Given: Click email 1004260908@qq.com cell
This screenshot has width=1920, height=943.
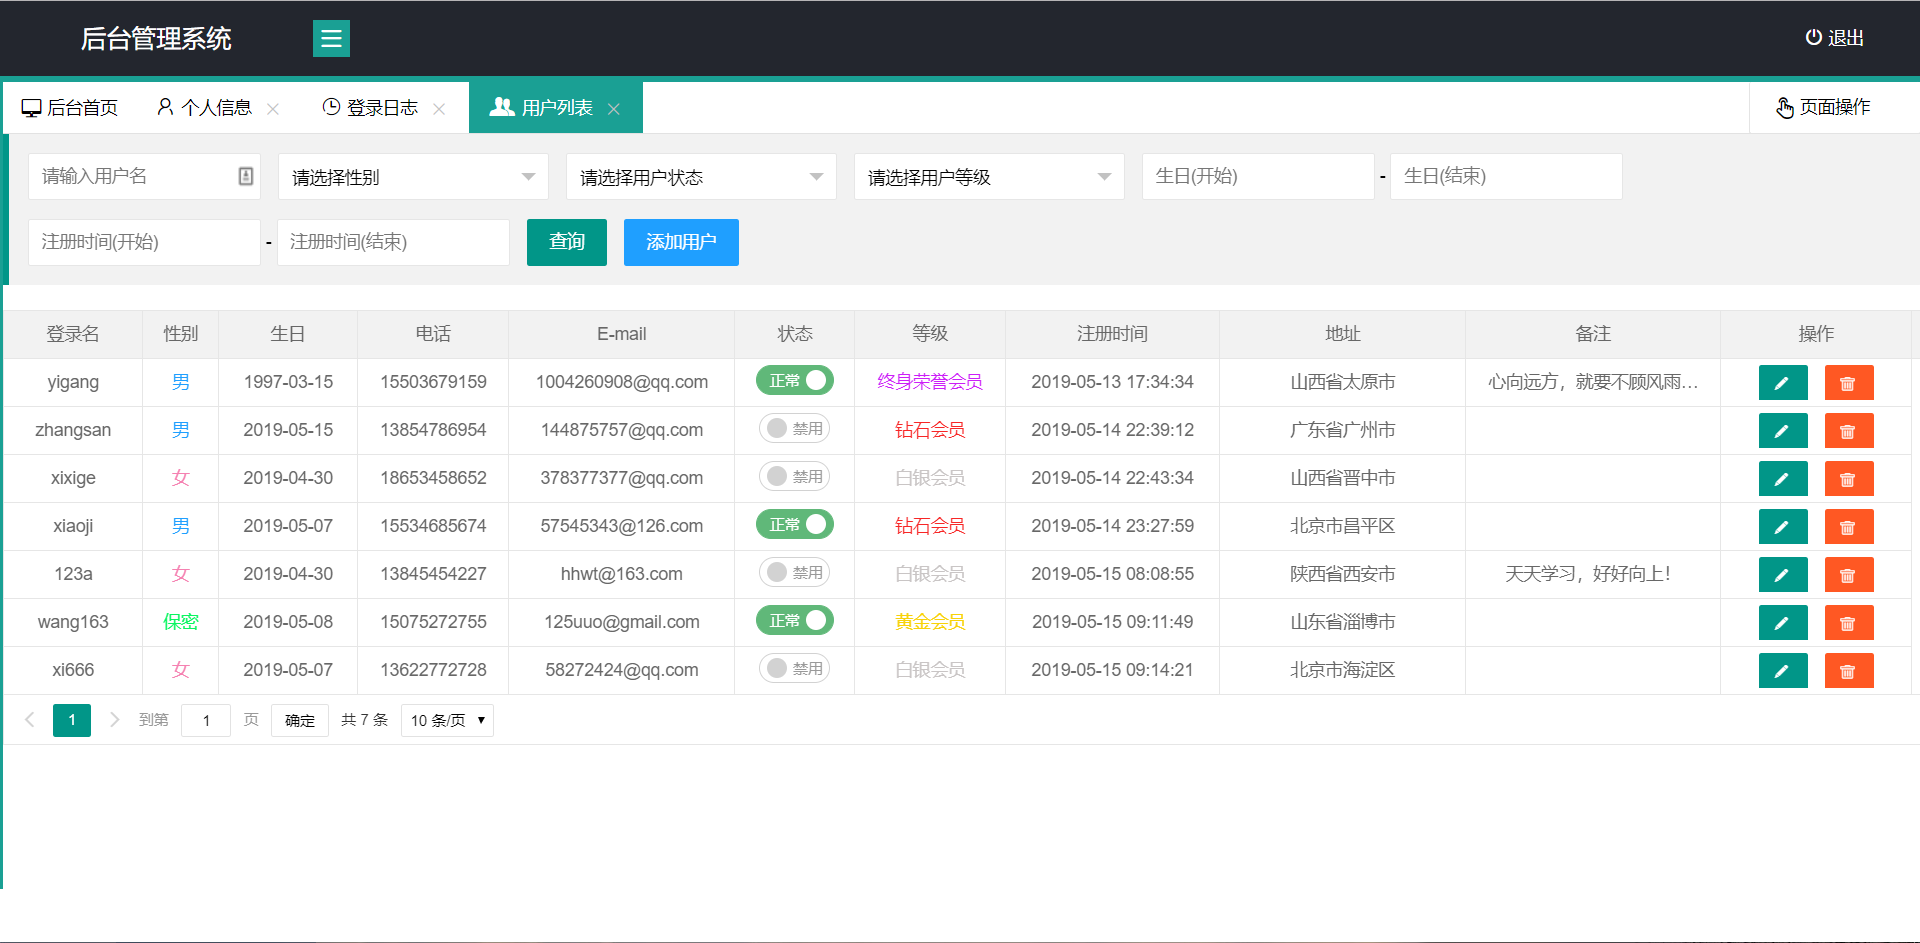Looking at the screenshot, I should (x=622, y=382).
